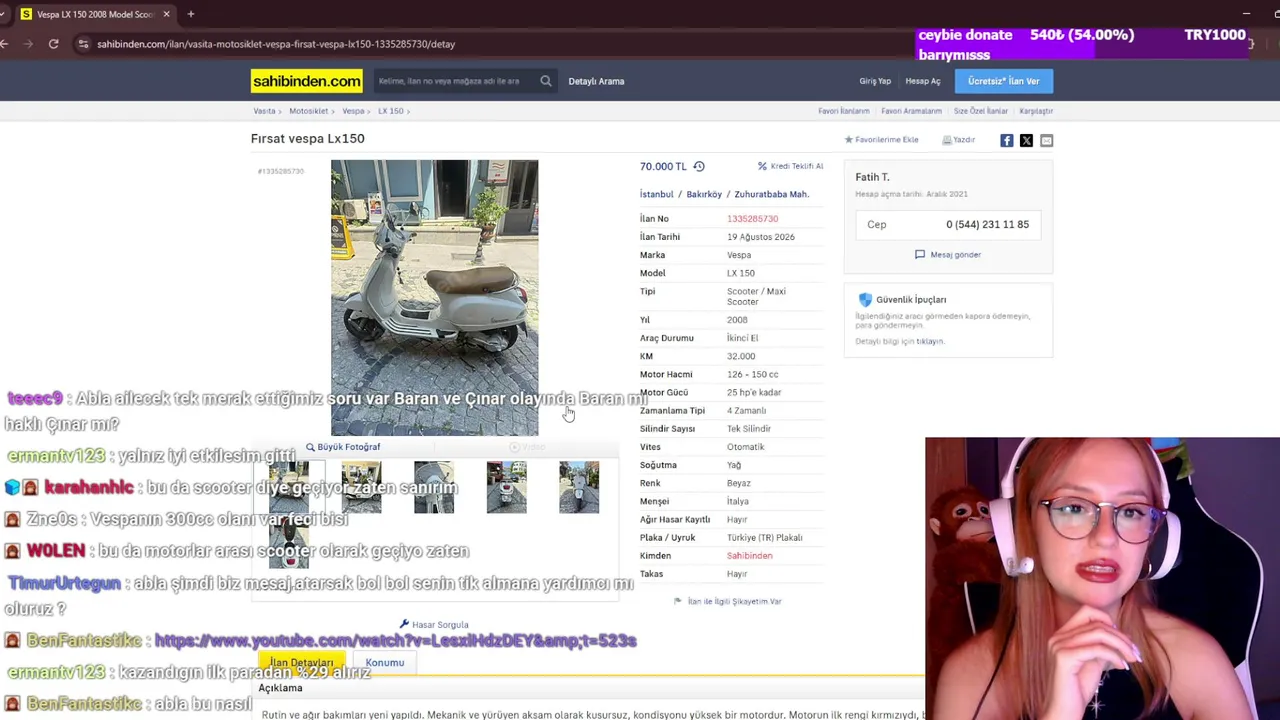Image resolution: width=1280 pixels, height=720 pixels.
Task: Click the listing number 1335285730
Action: [x=752, y=219]
